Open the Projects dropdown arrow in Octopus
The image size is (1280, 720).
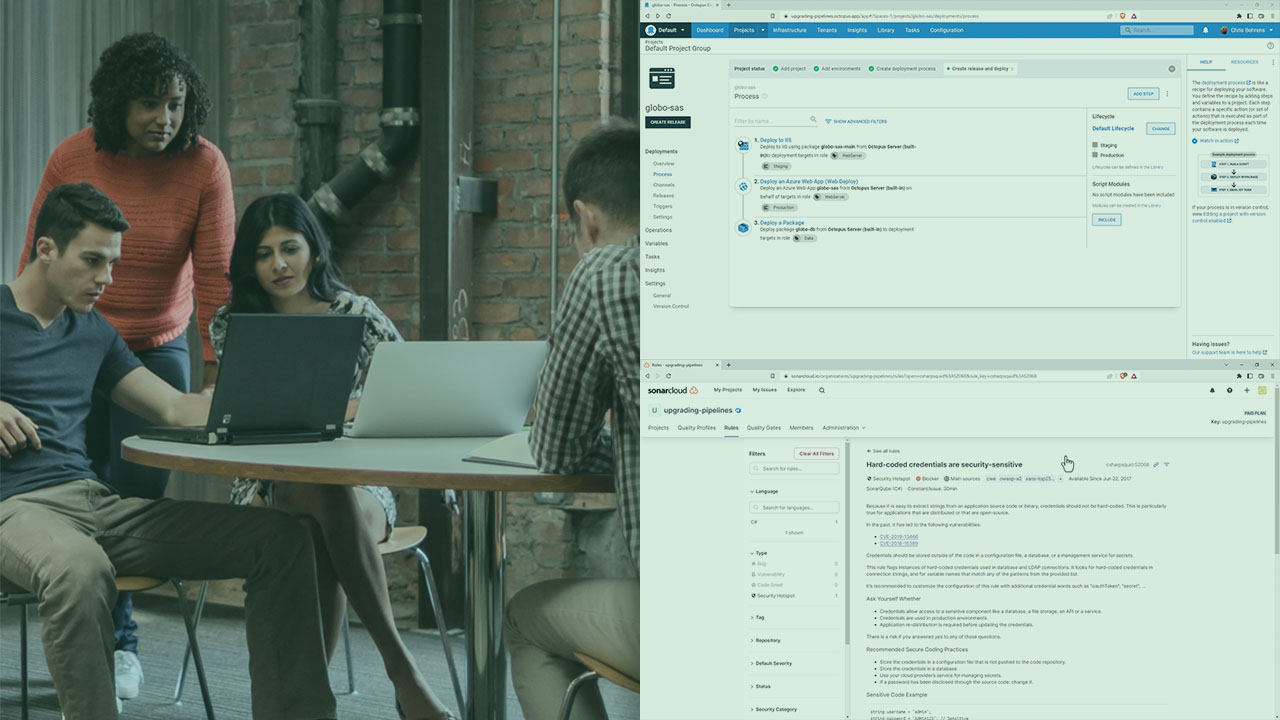pos(763,30)
